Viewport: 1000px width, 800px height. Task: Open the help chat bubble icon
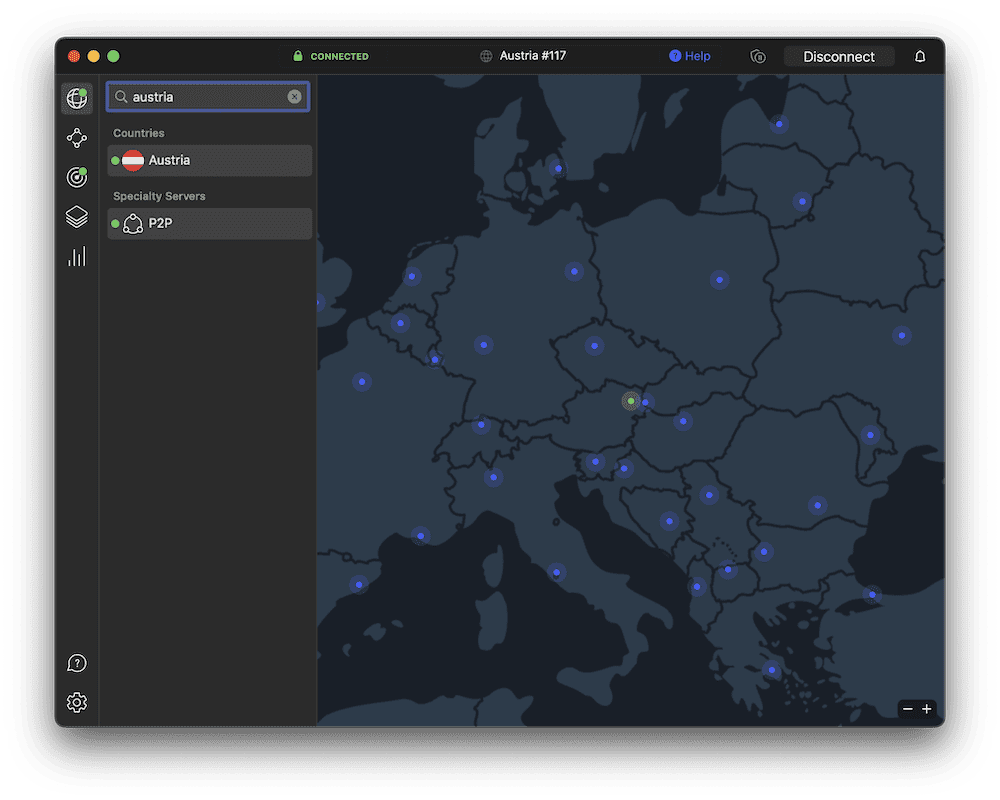pyautogui.click(x=77, y=663)
